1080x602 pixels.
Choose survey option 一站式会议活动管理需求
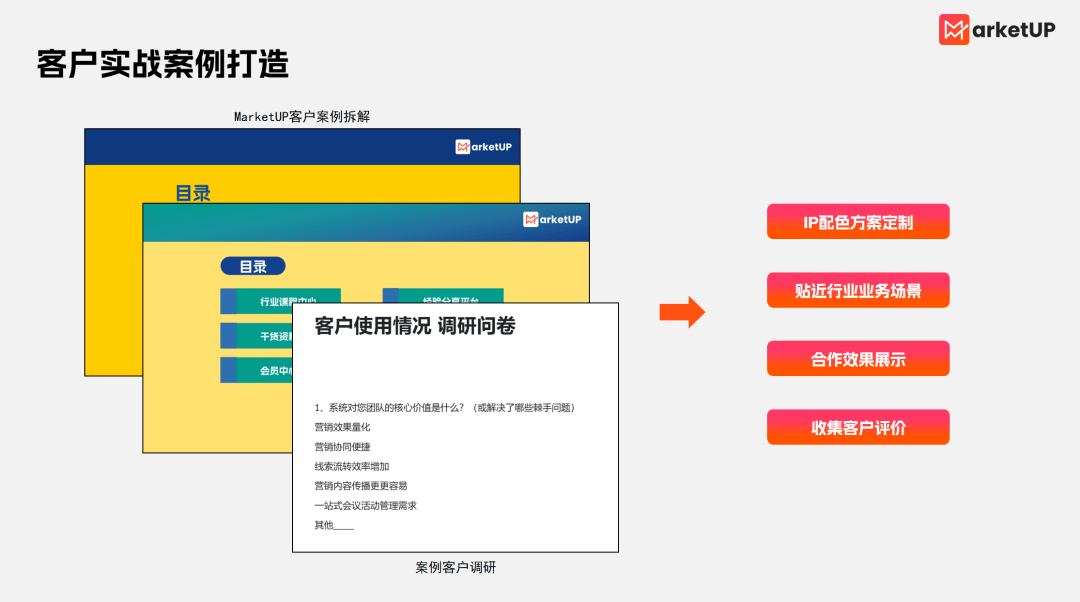point(365,505)
